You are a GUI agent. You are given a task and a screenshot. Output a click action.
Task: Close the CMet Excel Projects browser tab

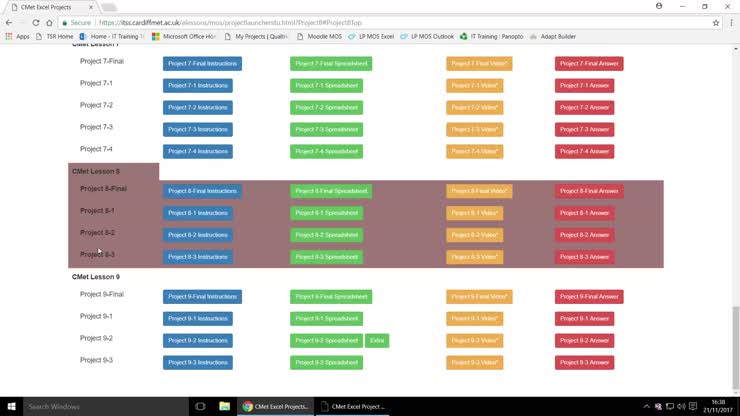pos(91,7)
